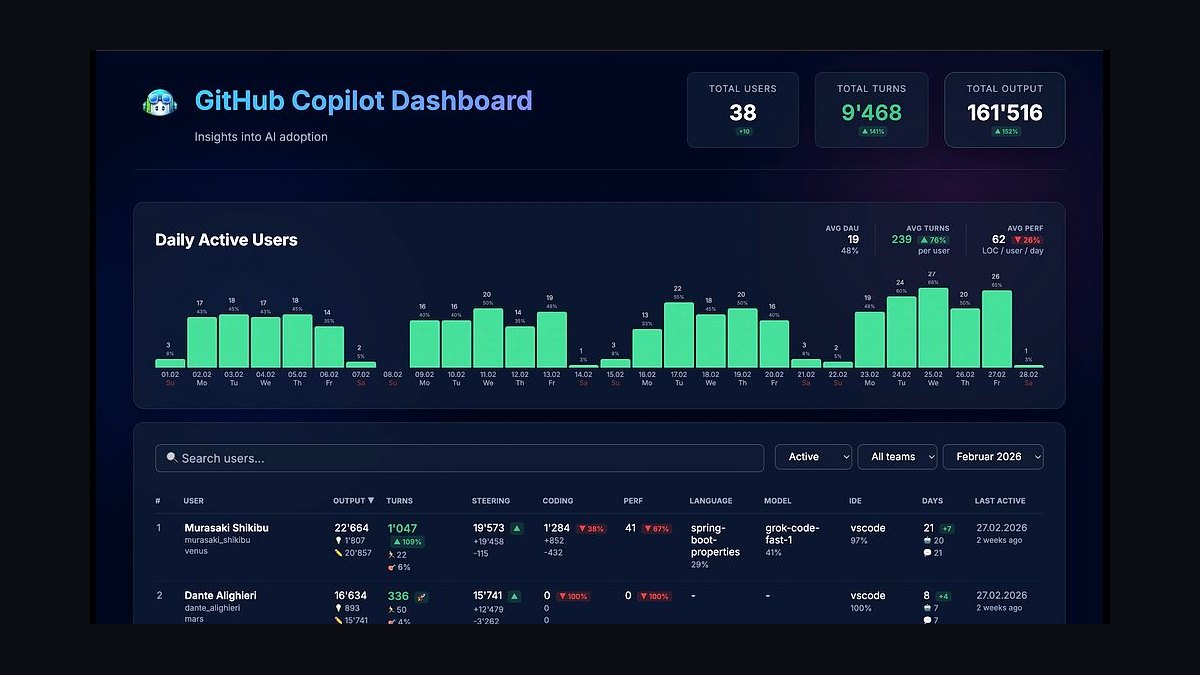Sort by the LANGUAGE column header
1200x675 pixels.
click(711, 501)
